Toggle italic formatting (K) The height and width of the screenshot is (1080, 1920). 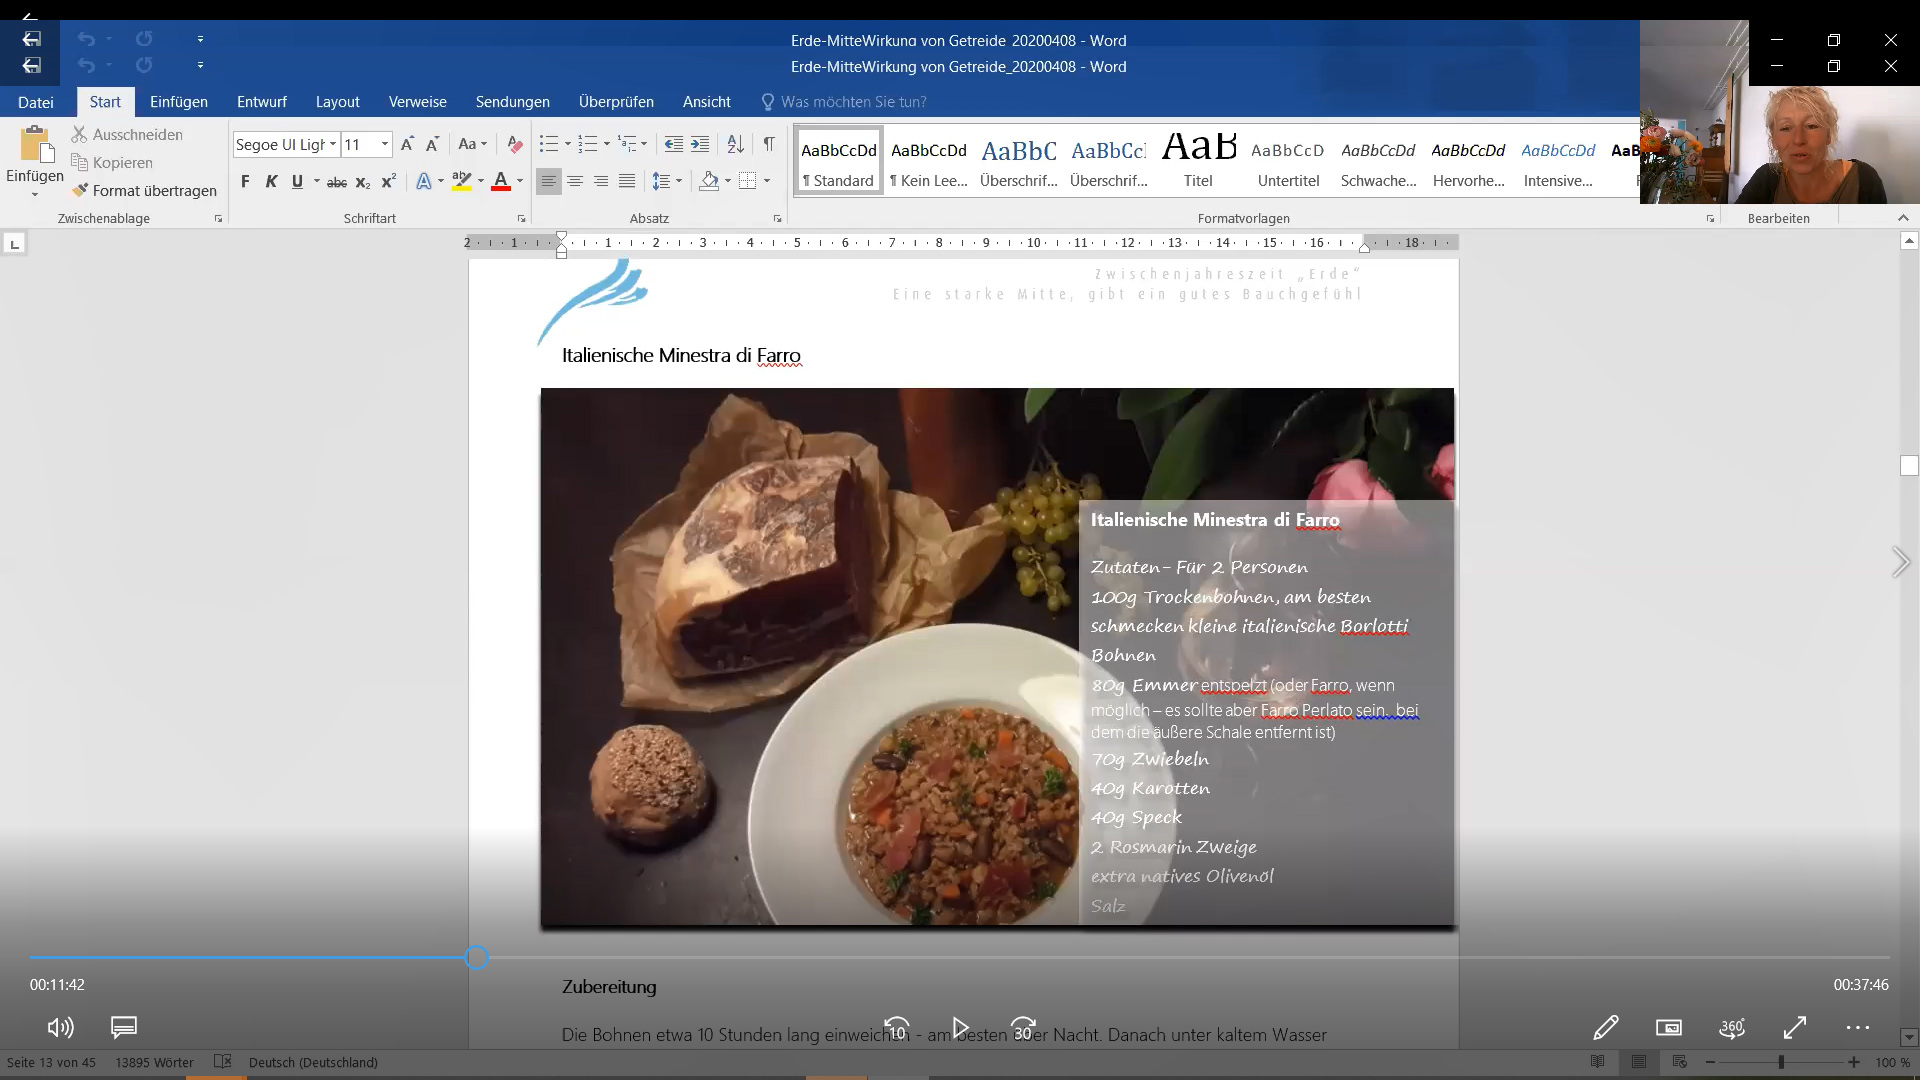(271, 181)
